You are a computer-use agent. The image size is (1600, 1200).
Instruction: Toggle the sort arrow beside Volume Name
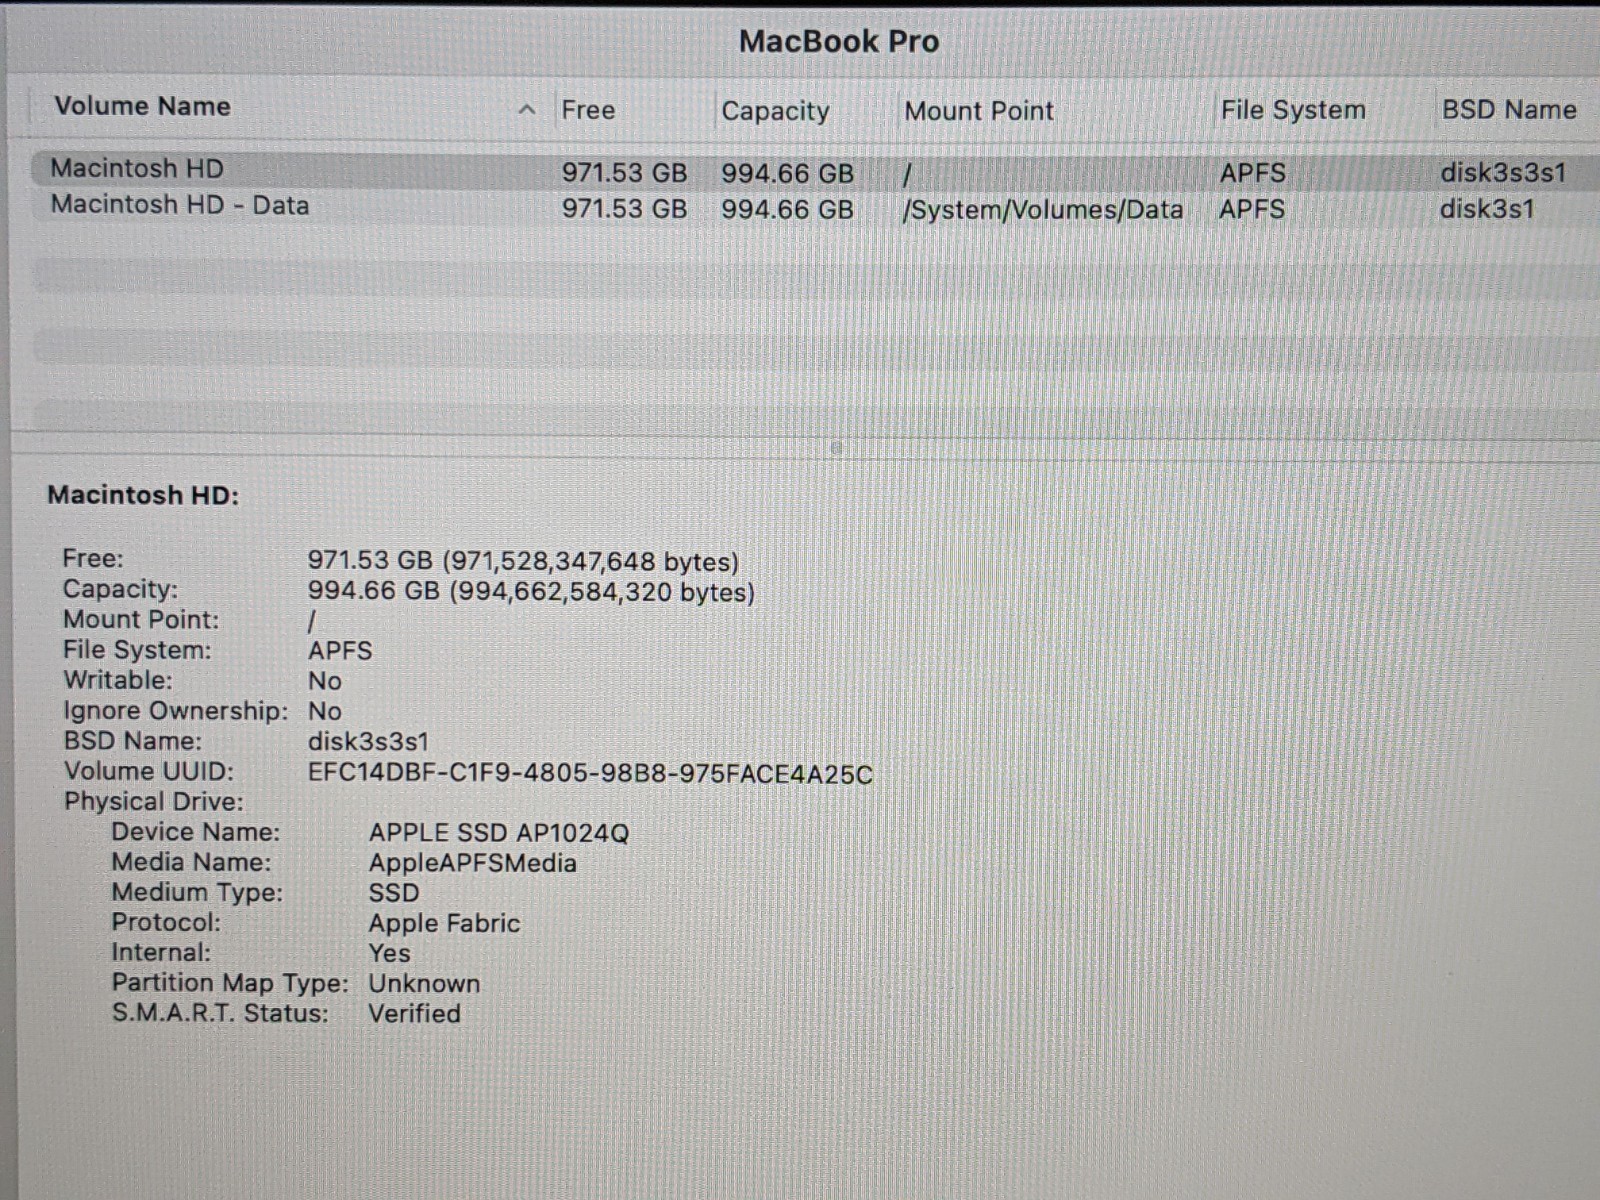tap(527, 110)
